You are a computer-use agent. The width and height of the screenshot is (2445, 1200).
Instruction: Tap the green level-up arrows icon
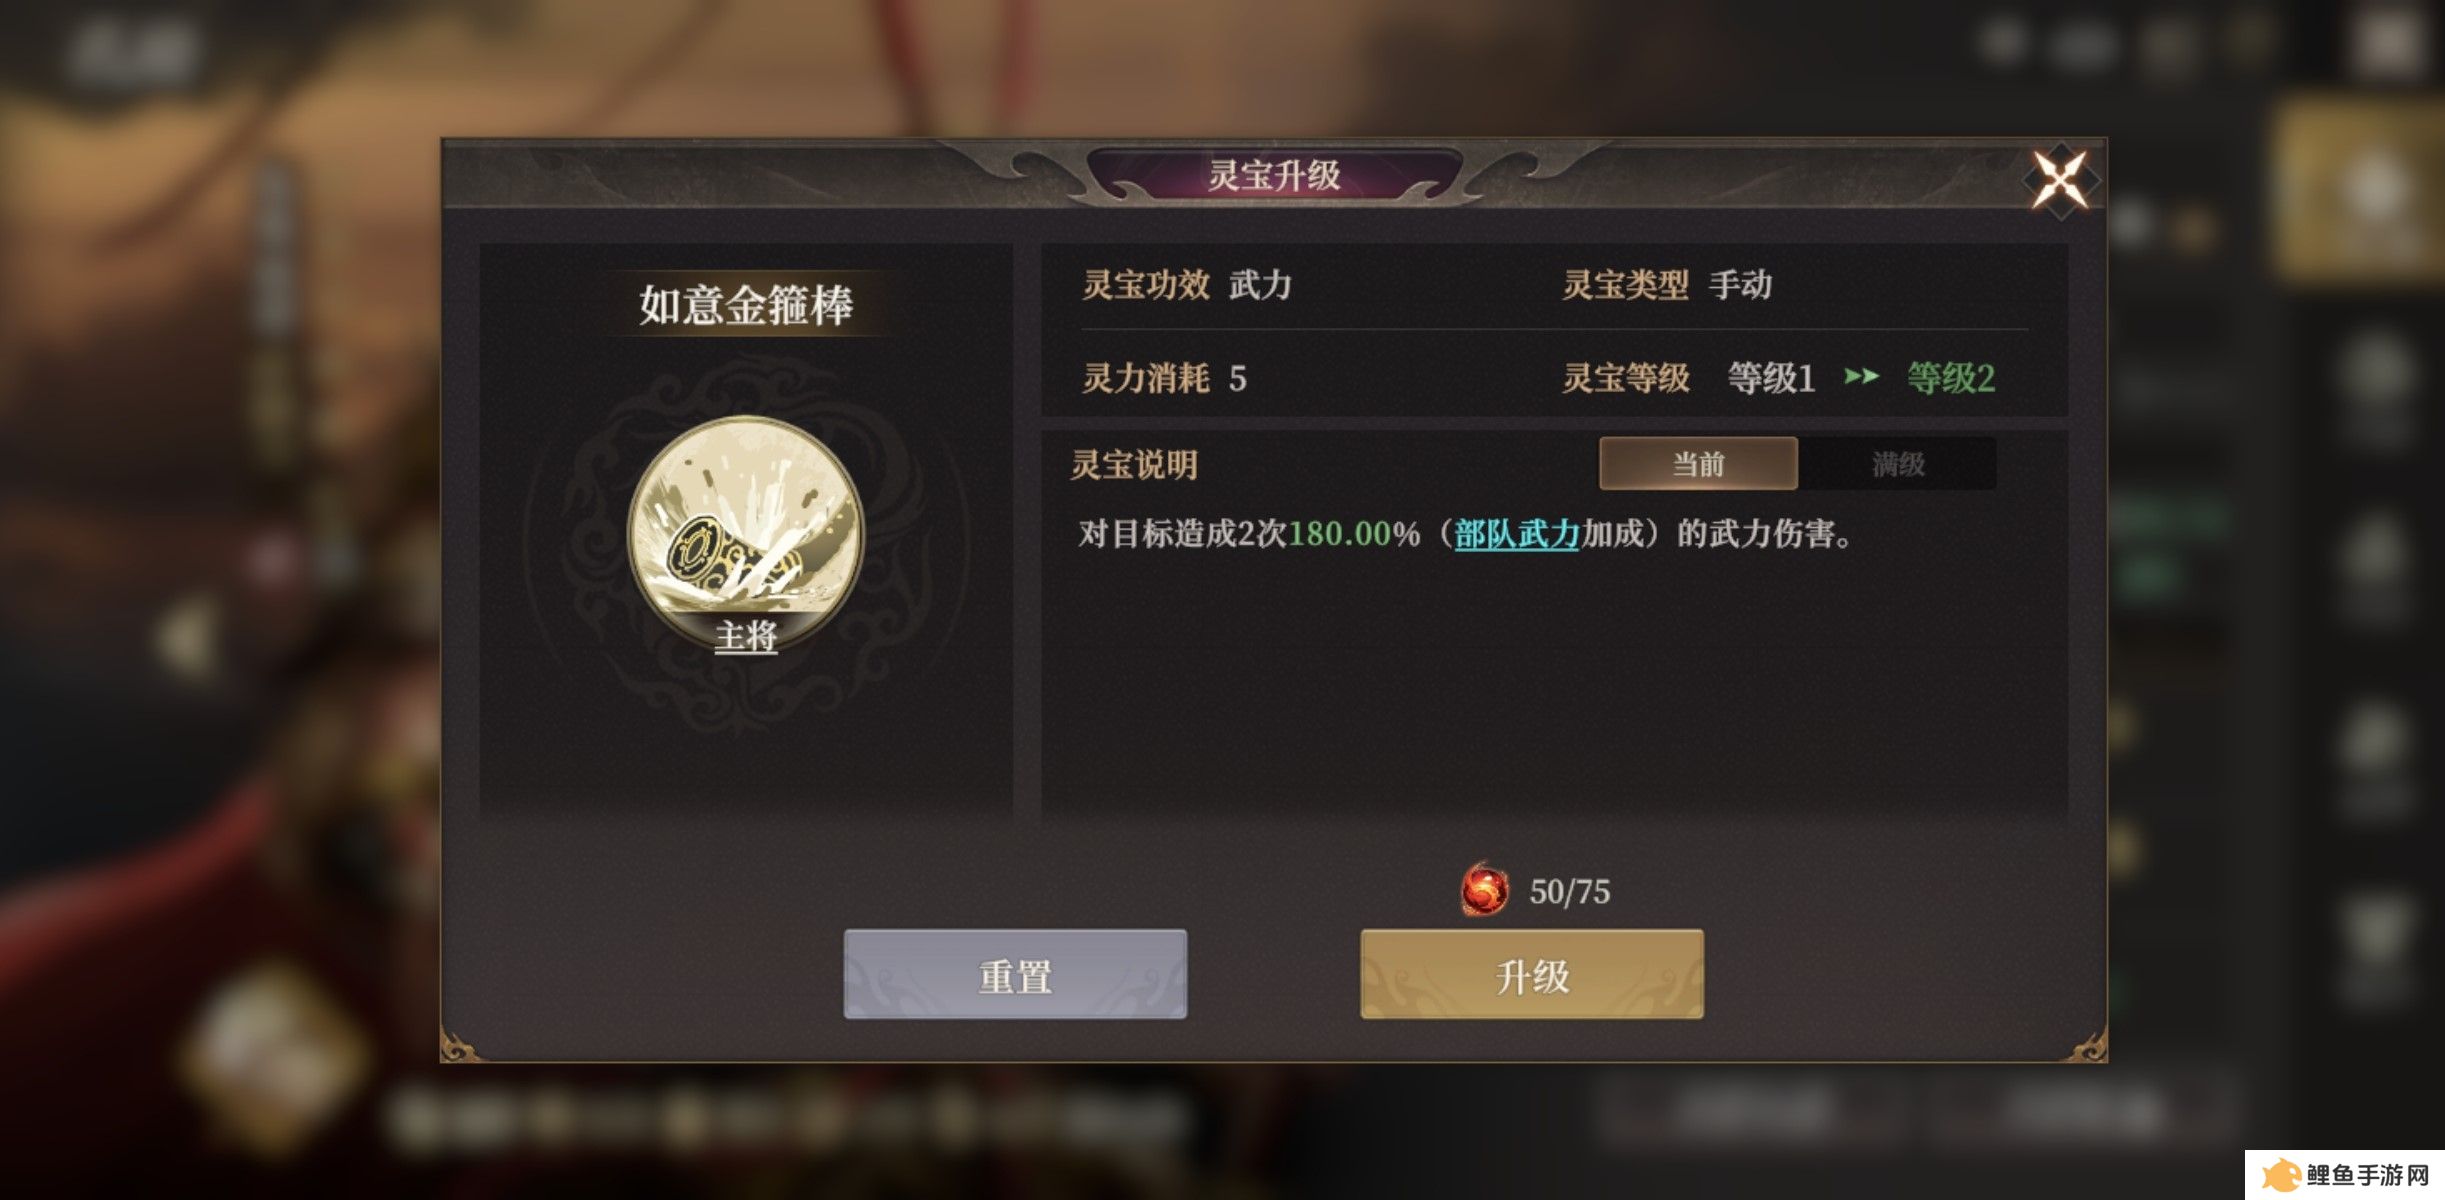[x=1861, y=377]
